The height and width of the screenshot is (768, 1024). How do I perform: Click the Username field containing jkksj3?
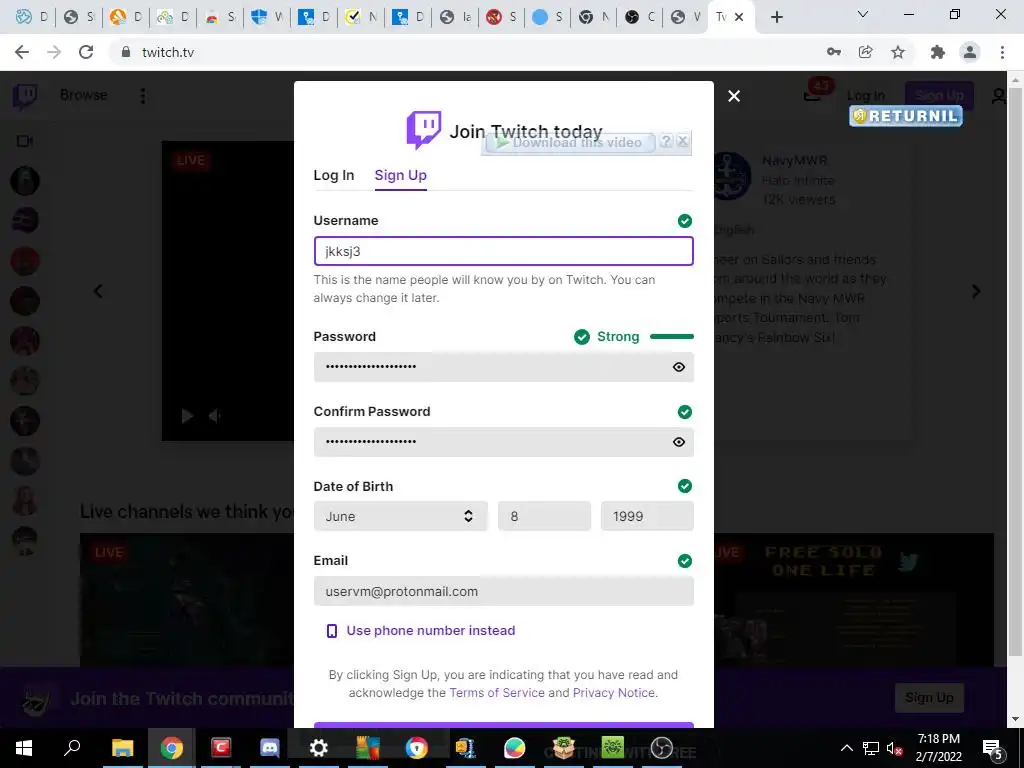504,251
